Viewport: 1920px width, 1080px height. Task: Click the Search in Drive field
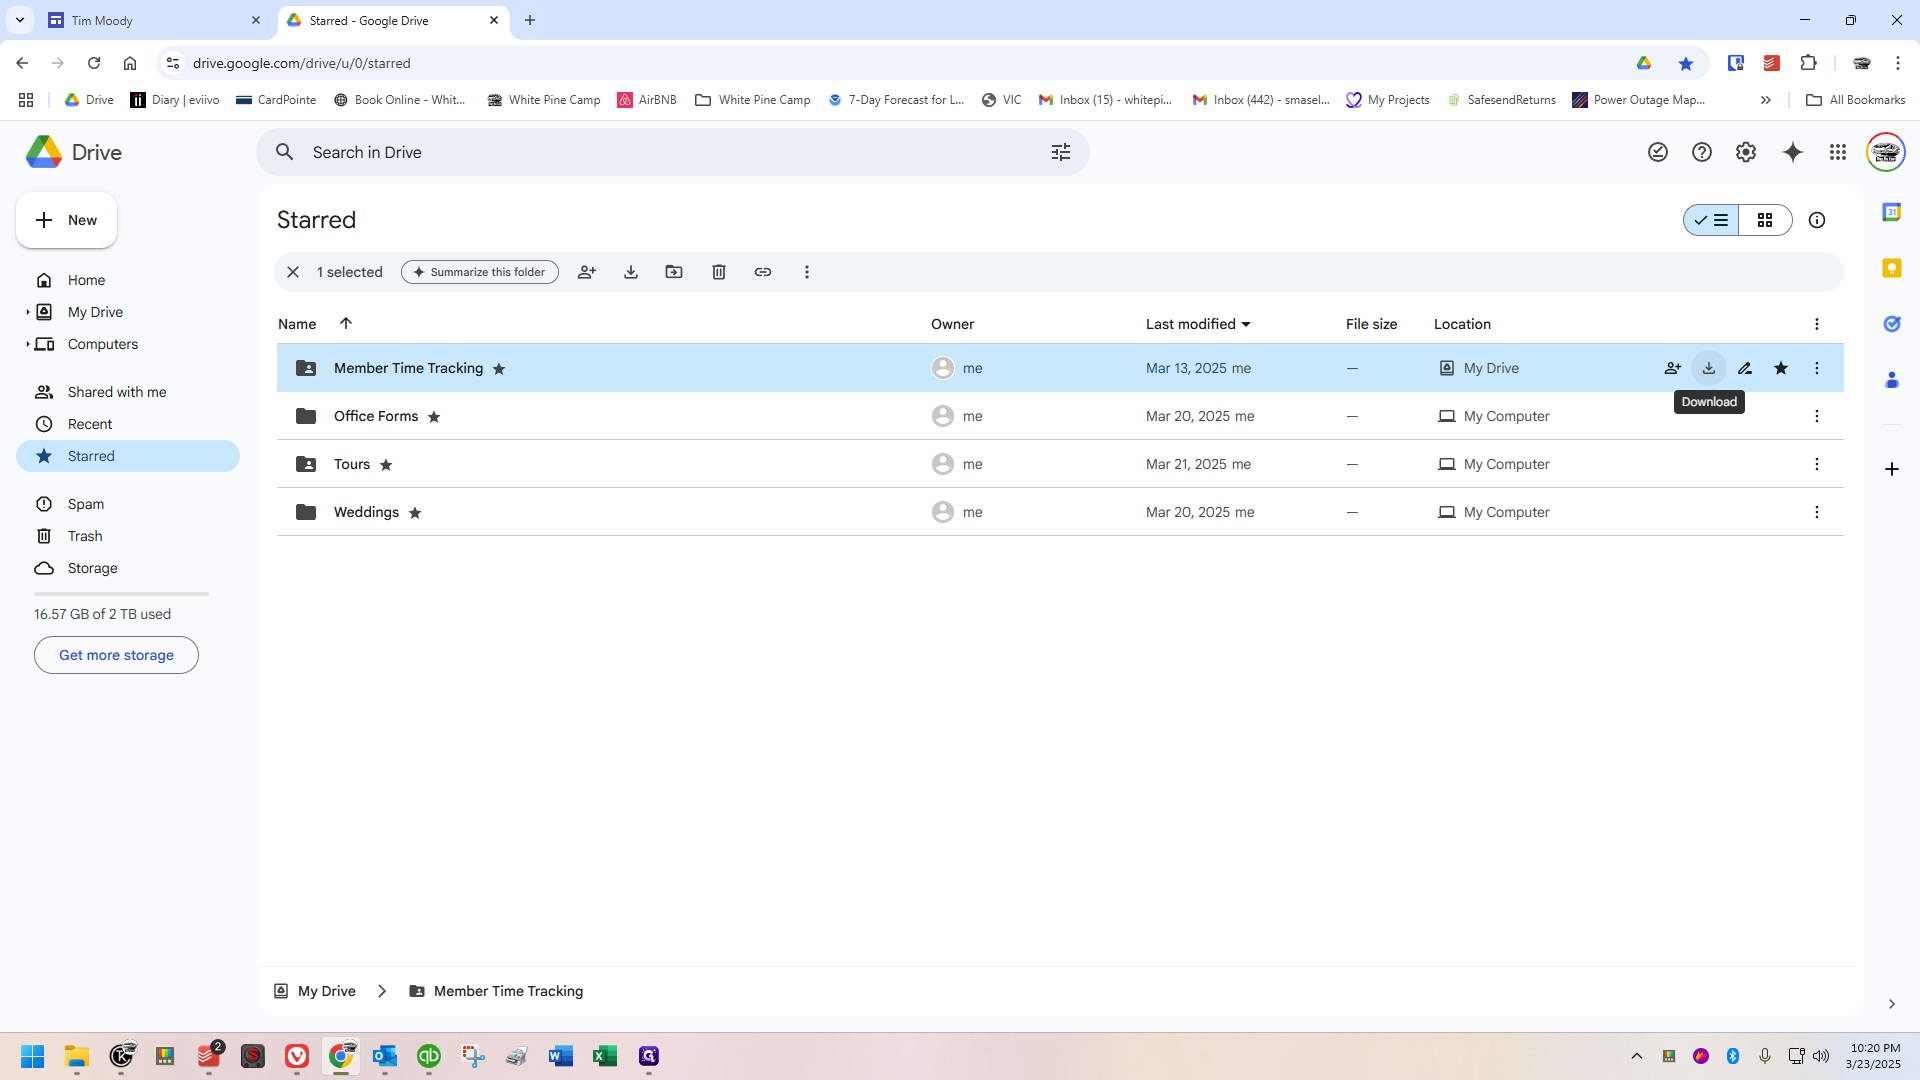point(672,152)
